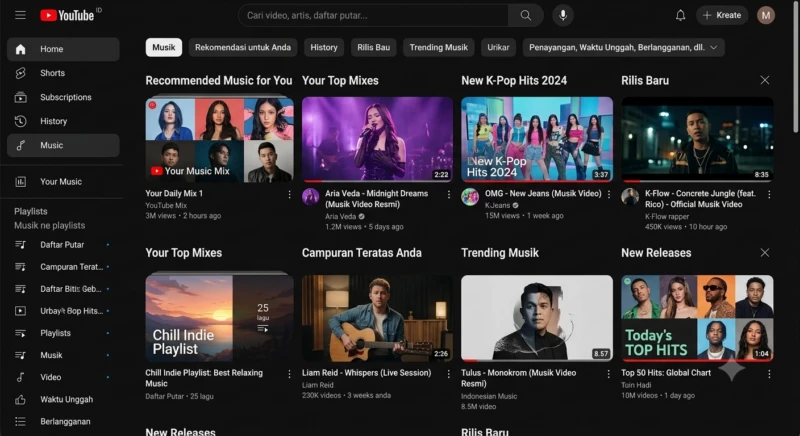The height and width of the screenshot is (436, 800).
Task: Open Top 50 Hits: Global Chart title
Action: [x=666, y=373]
